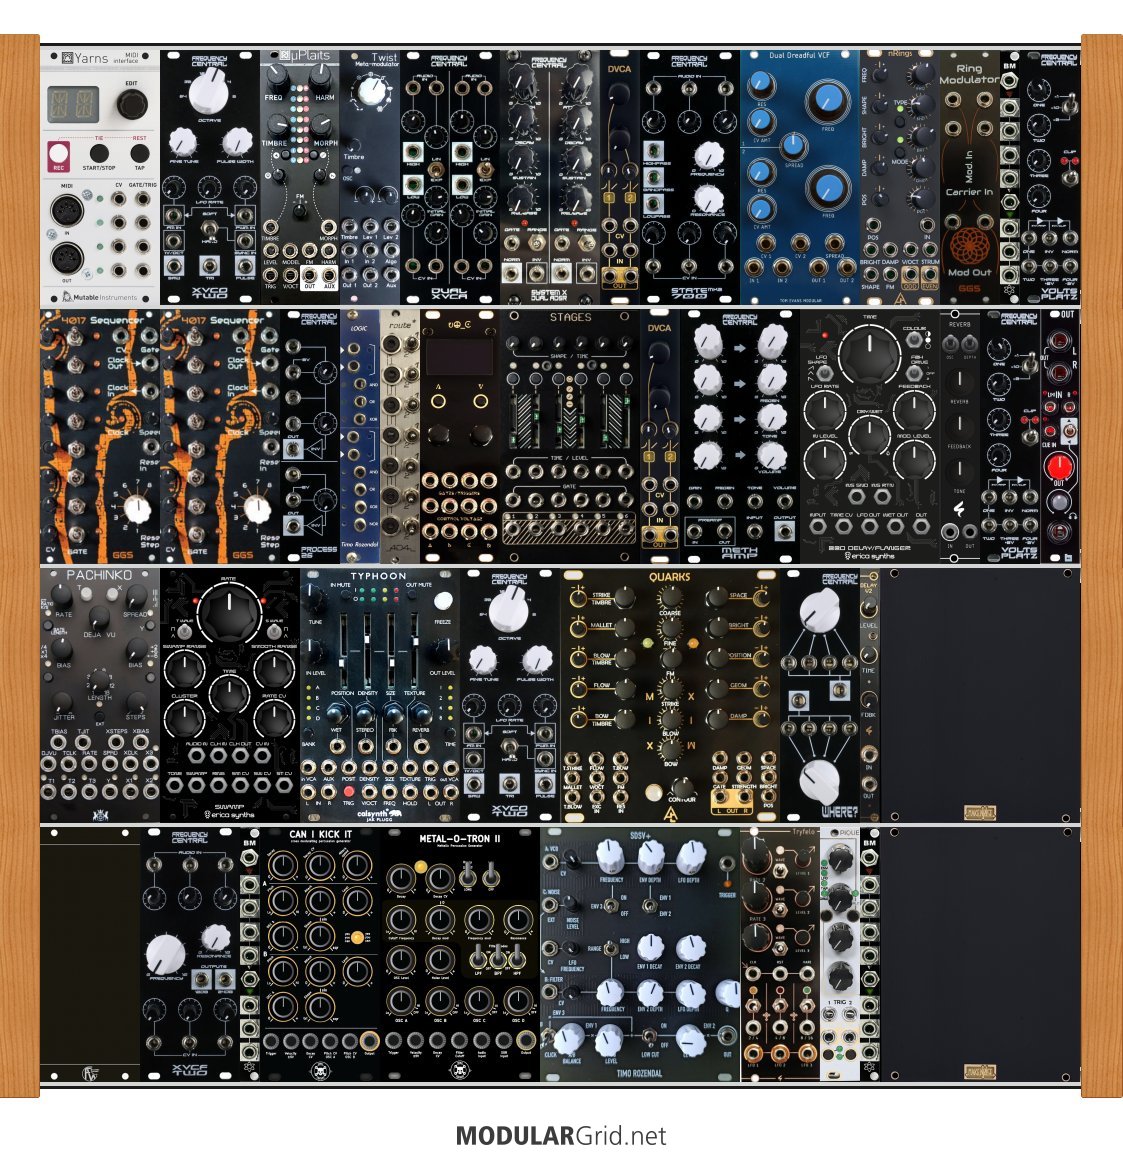Screen dimensions: 1123x1157
Task: Click the two-digit display on Yarns
Action: coord(73,104)
